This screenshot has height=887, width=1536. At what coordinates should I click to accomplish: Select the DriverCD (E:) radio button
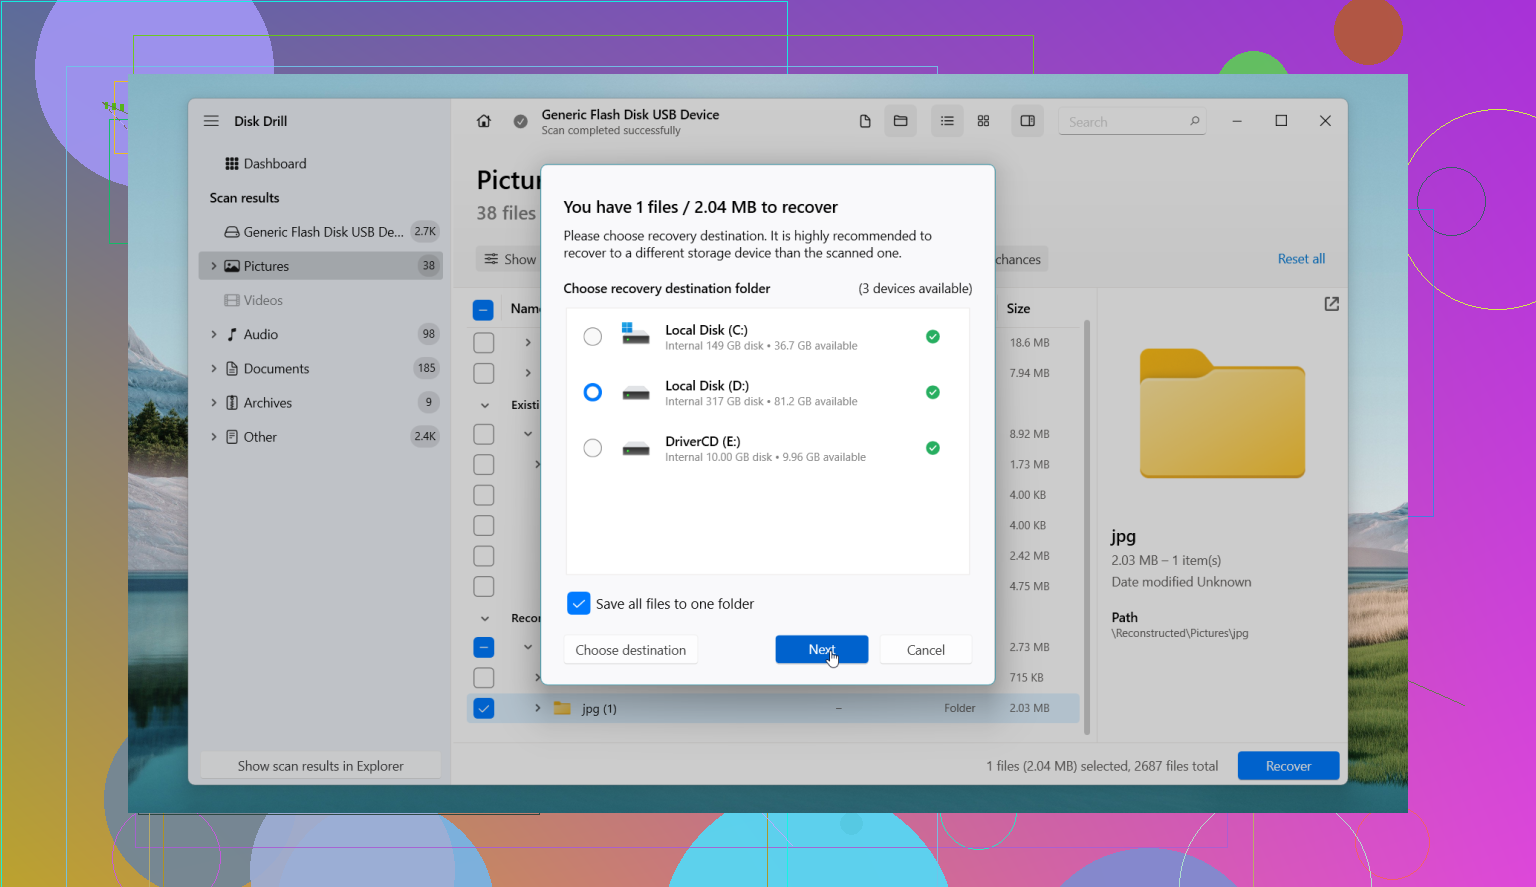click(x=593, y=448)
